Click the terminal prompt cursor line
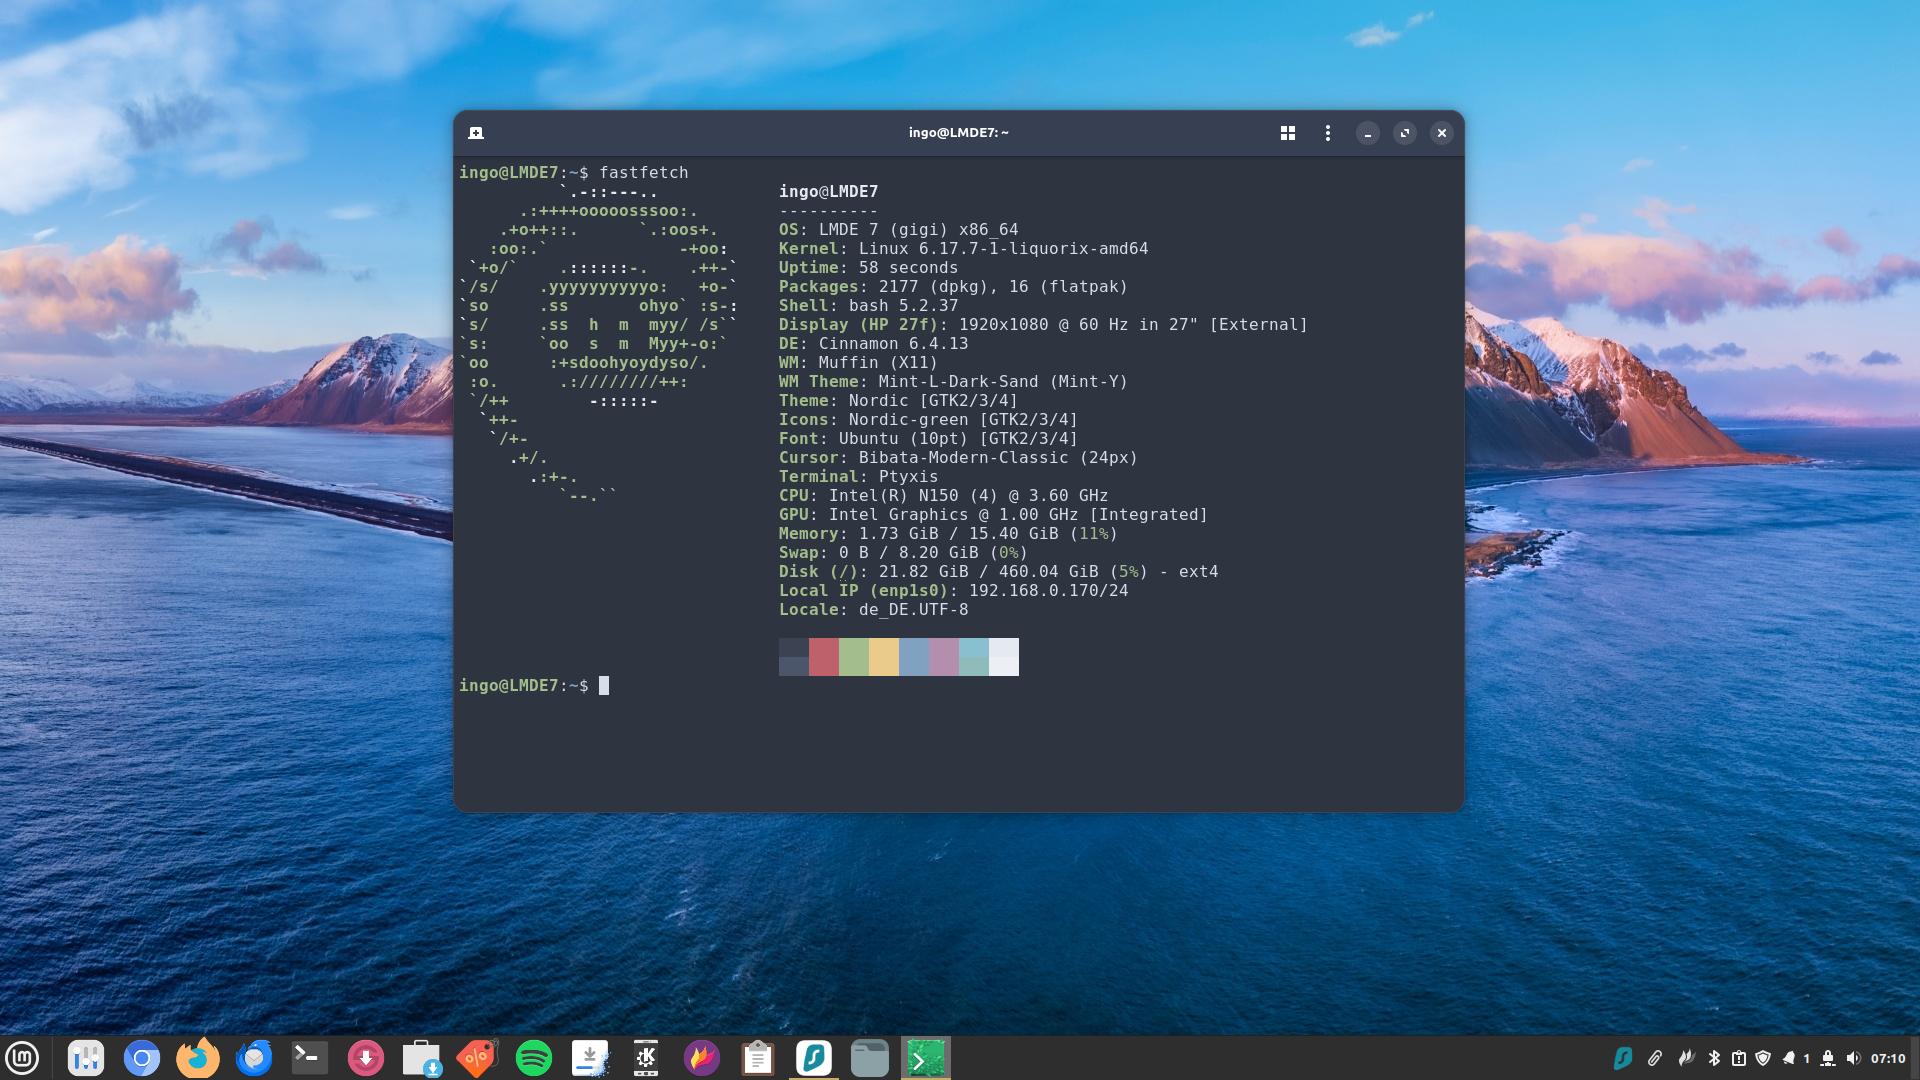 tap(604, 686)
